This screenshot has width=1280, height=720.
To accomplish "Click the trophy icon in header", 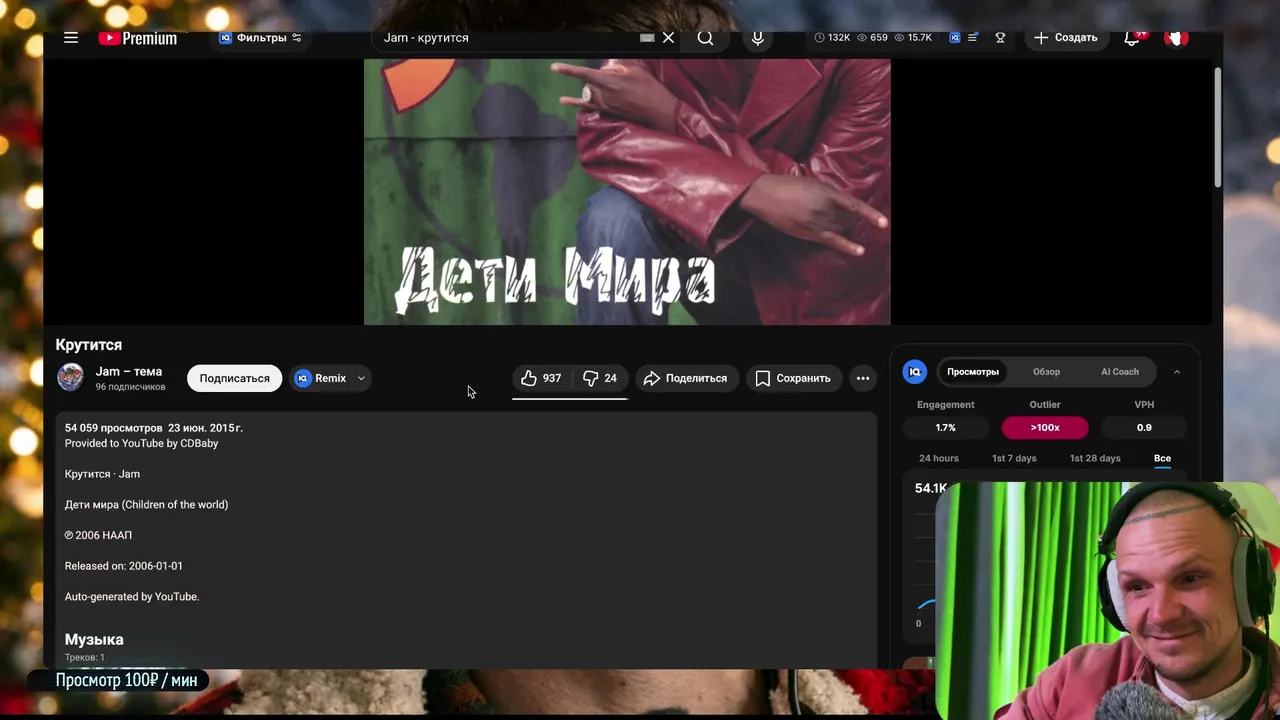I will tap(1000, 38).
